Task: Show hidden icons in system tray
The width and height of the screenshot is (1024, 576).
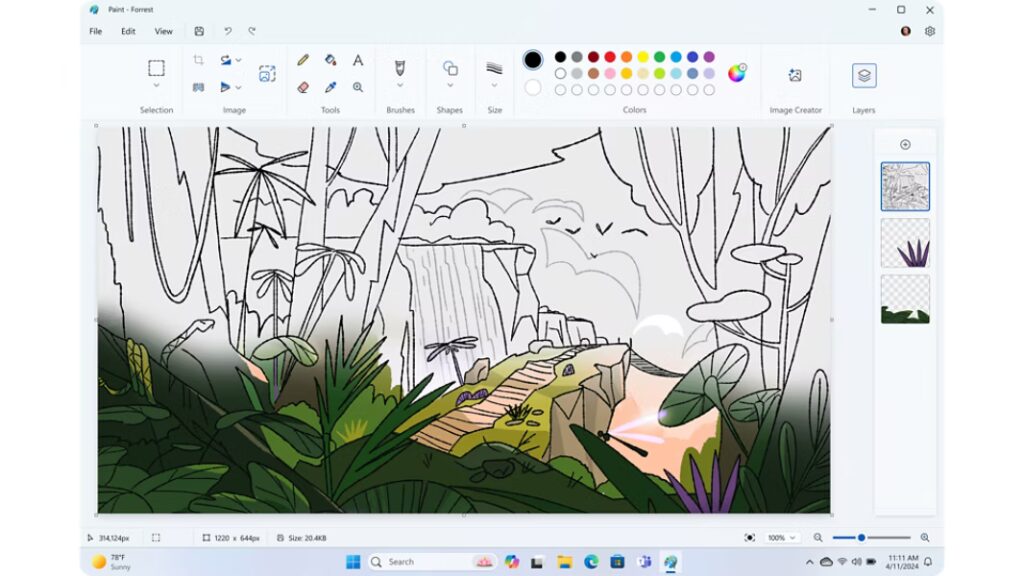Action: (x=809, y=562)
